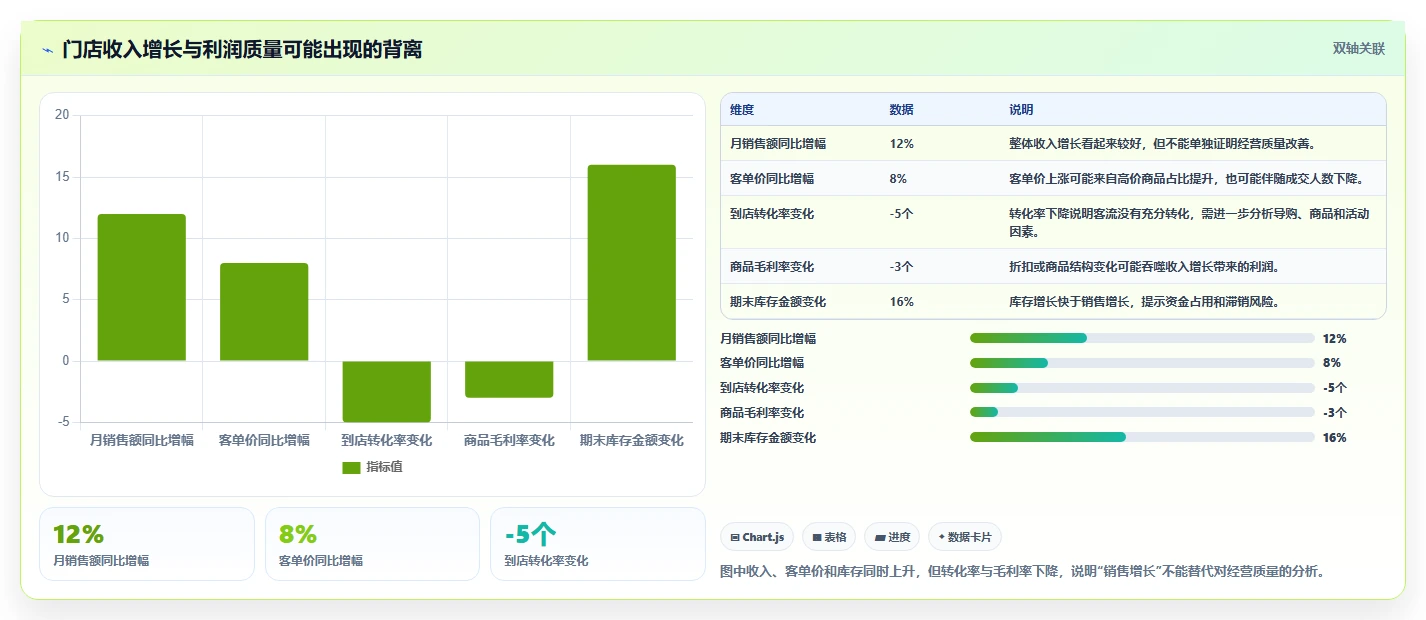Click the 指标值 legend color swatch
Viewport: 1426px width, 620px height.
point(351,467)
